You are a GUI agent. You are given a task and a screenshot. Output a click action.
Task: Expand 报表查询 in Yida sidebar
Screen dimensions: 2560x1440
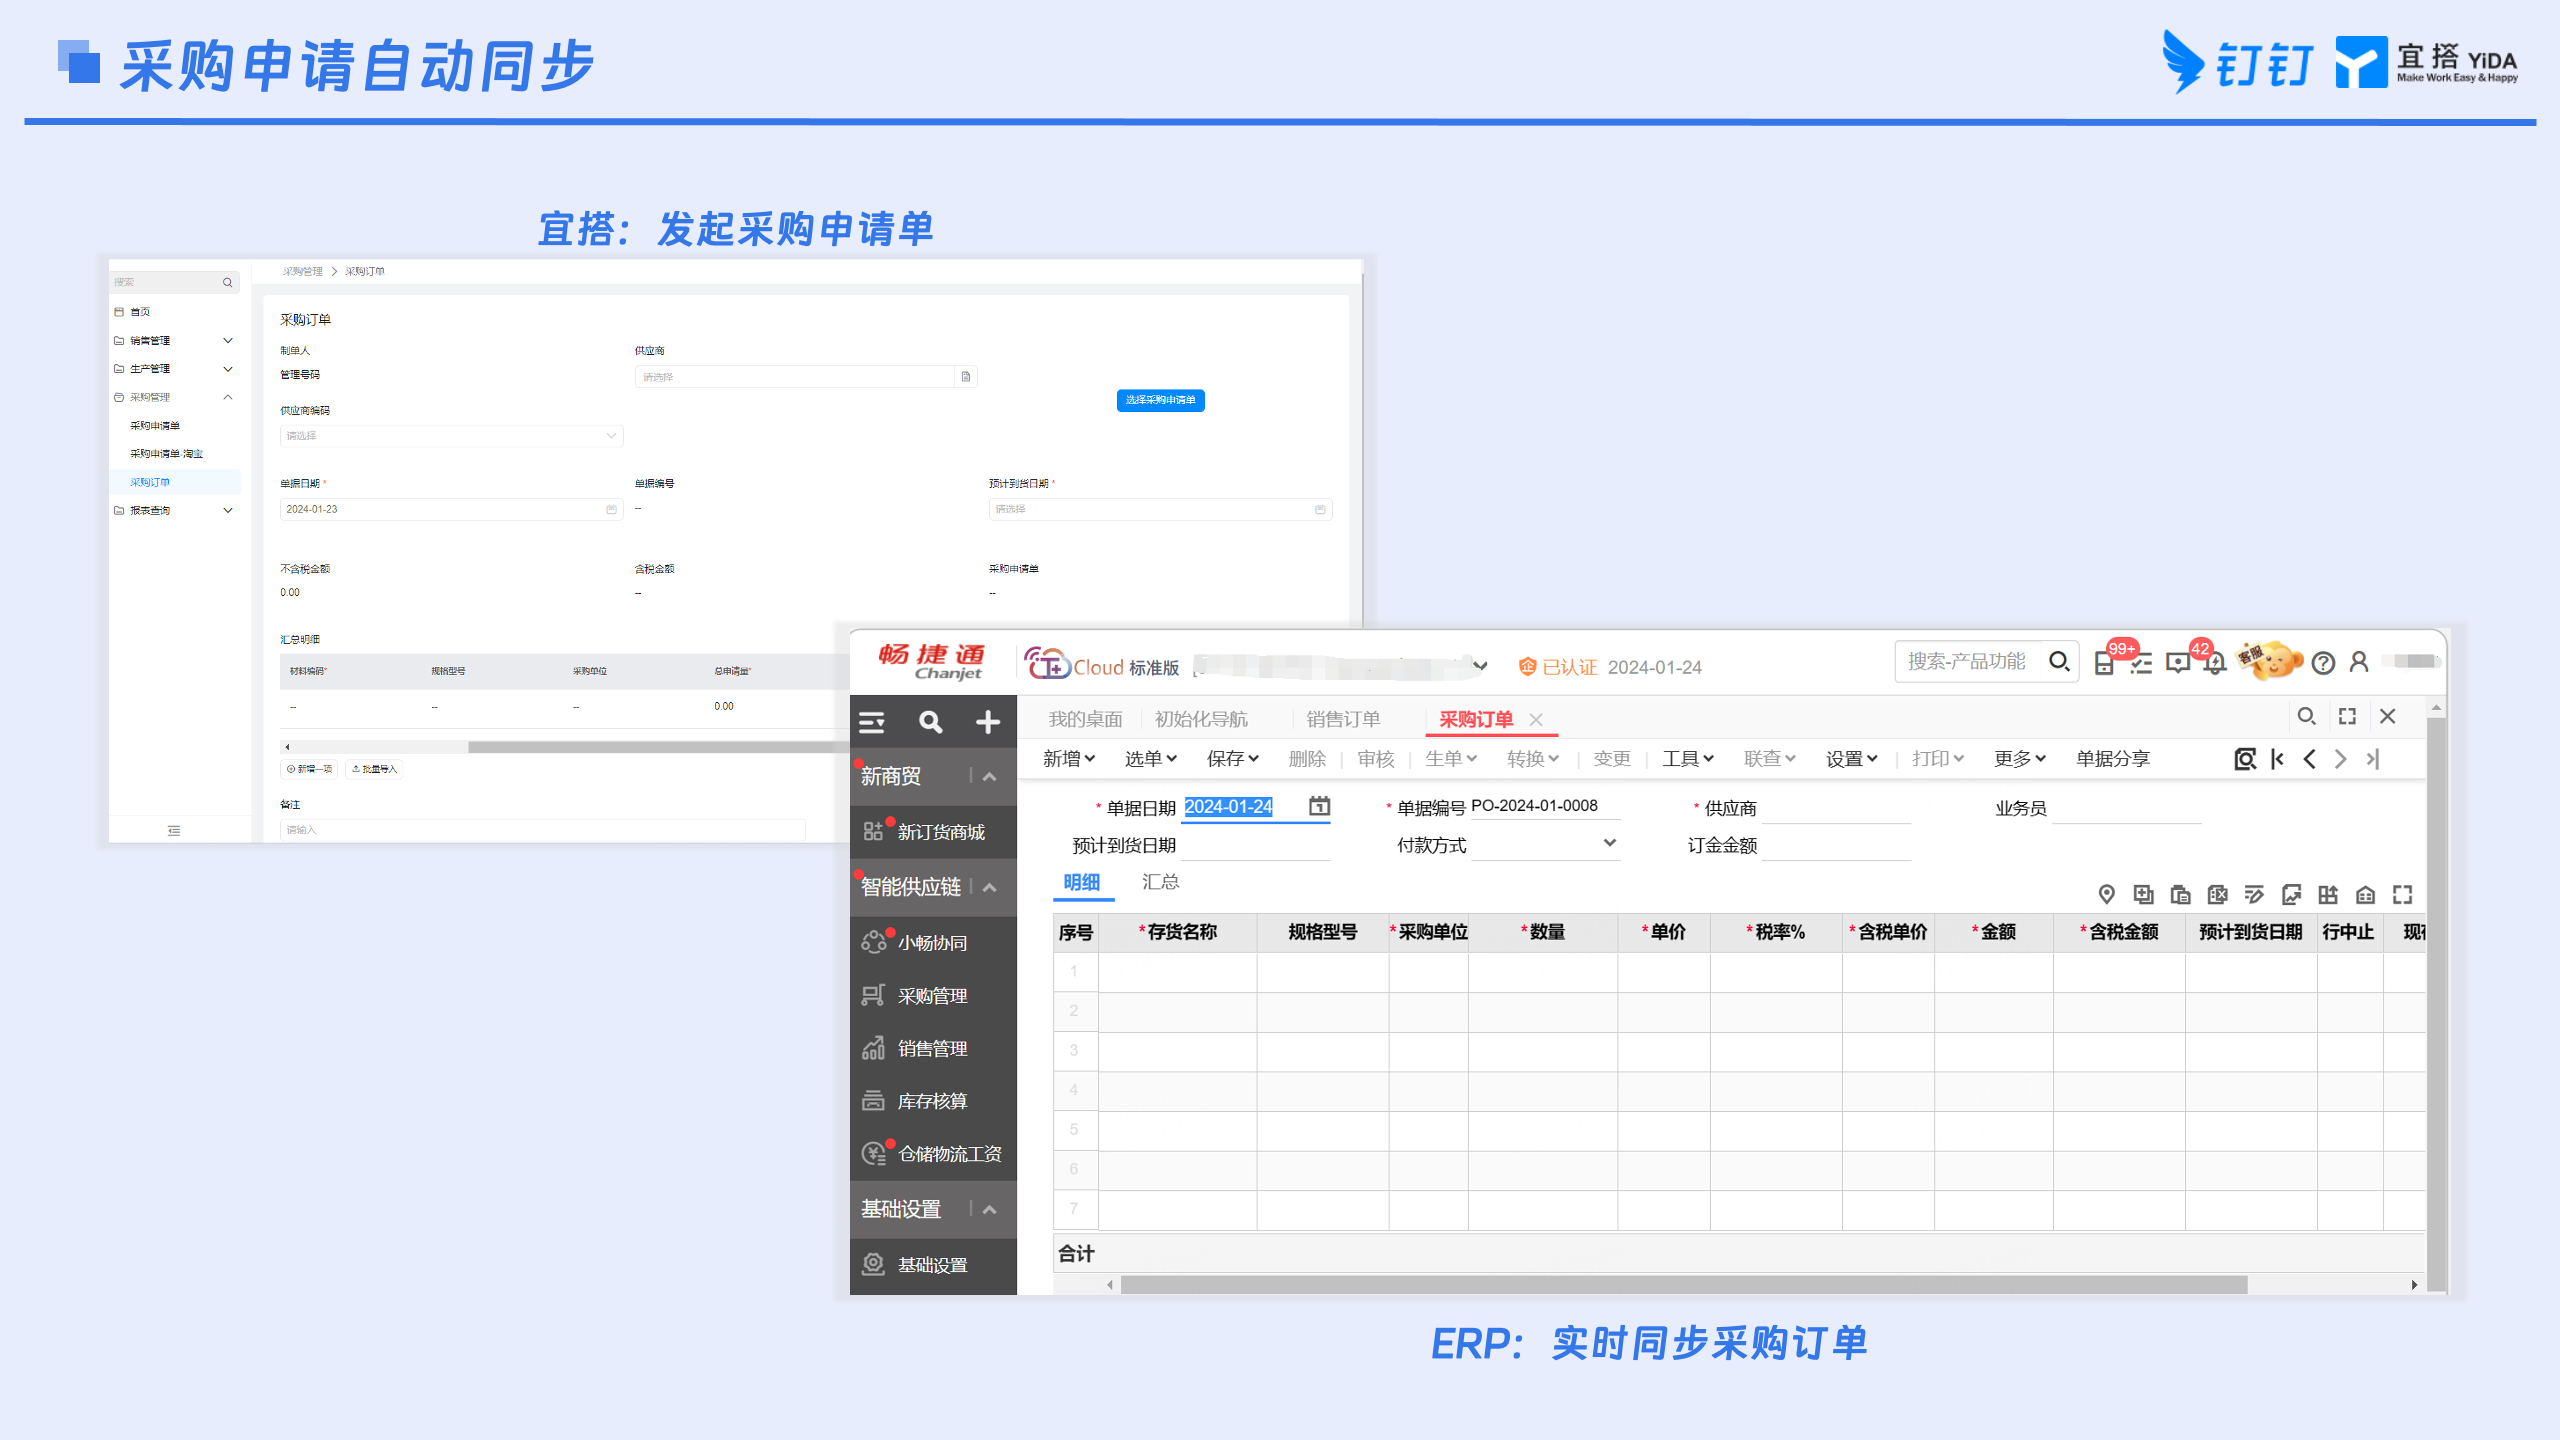pos(228,511)
